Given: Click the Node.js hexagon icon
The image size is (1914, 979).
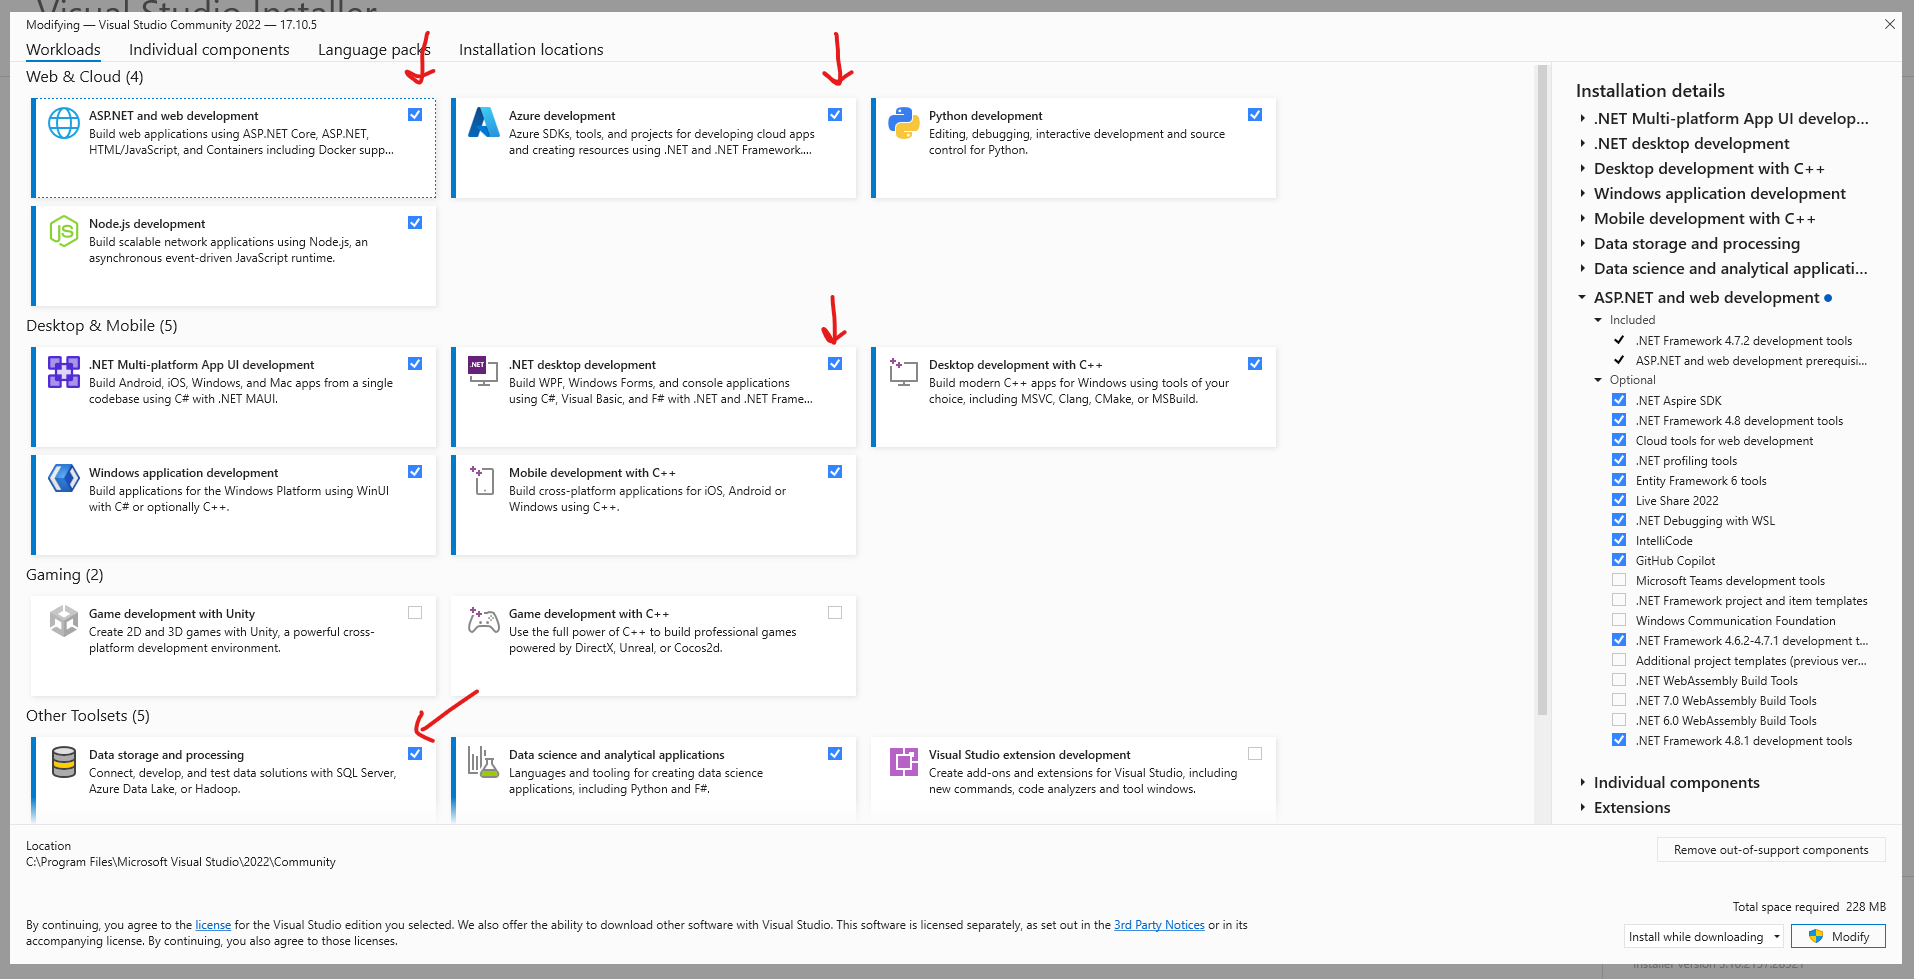Looking at the screenshot, I should pyautogui.click(x=64, y=231).
